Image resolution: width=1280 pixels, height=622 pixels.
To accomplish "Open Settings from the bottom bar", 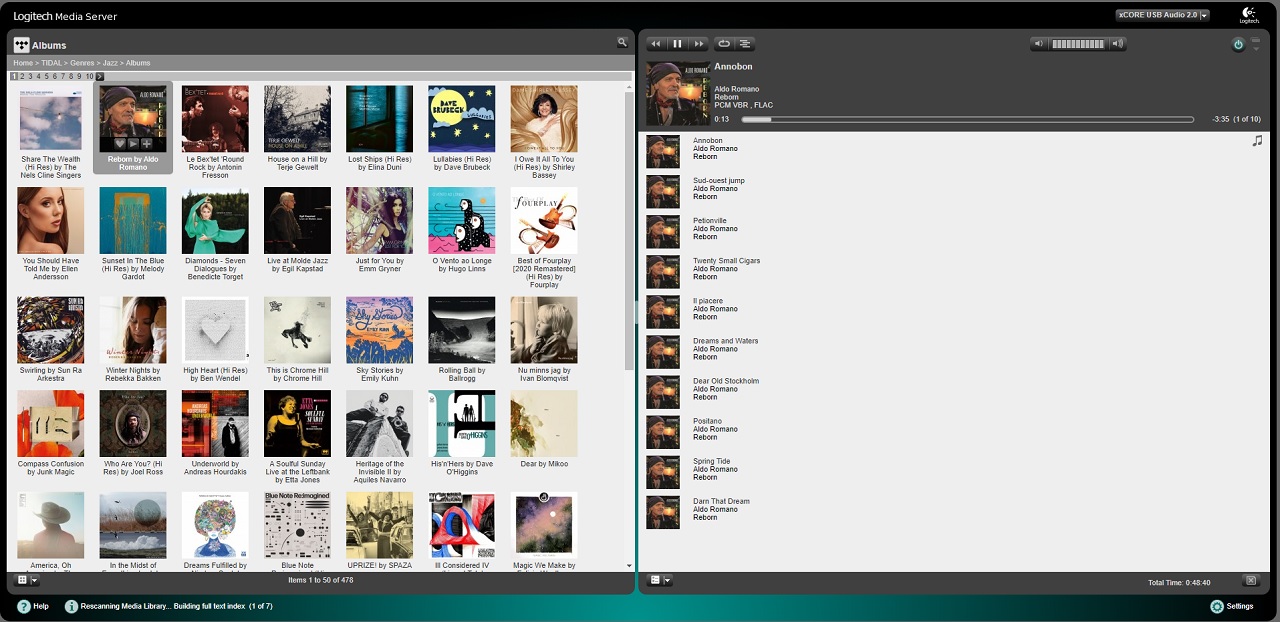I will (1232, 606).
